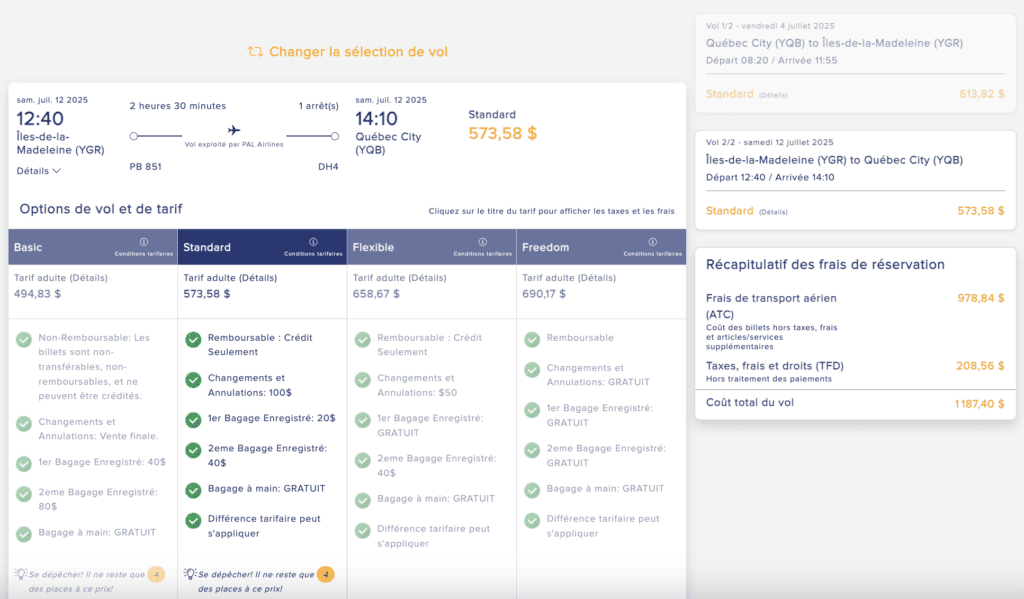Viewport: 1024px width, 599px height.
Task: Click checkmark beside Non-Remboursable in Basic column
Action: (24, 339)
